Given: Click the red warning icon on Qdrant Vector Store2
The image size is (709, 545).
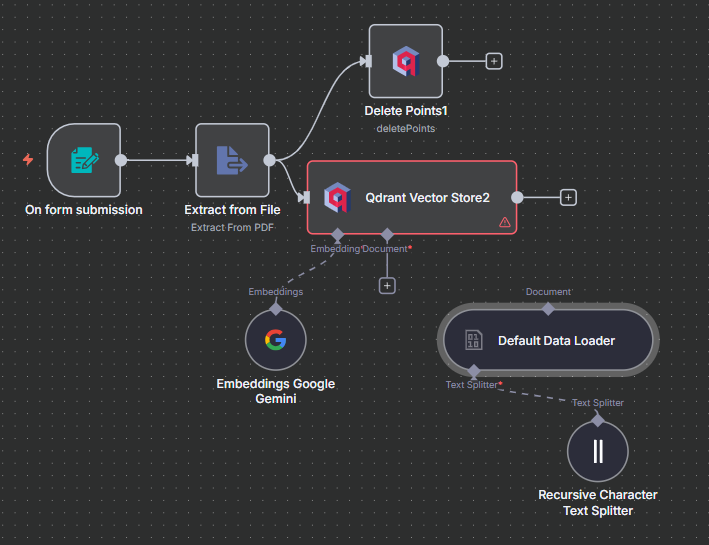Looking at the screenshot, I should coord(504,222).
